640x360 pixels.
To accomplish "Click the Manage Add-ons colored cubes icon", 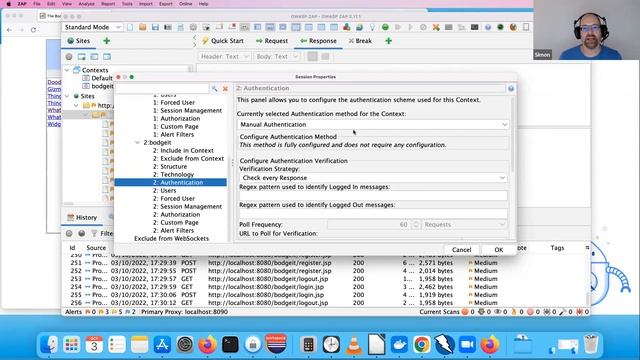I will tap(347, 27).
